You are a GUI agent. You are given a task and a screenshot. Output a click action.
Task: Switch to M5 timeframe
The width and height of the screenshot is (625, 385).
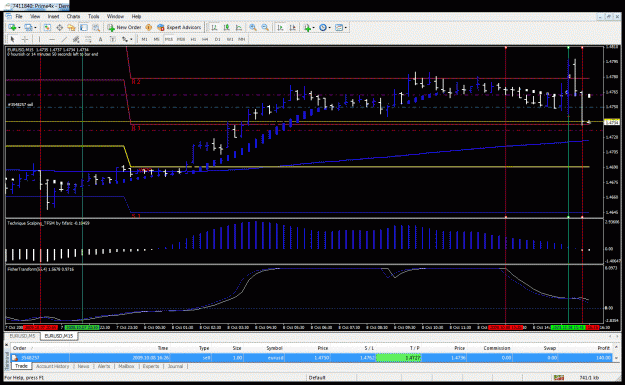pos(156,39)
